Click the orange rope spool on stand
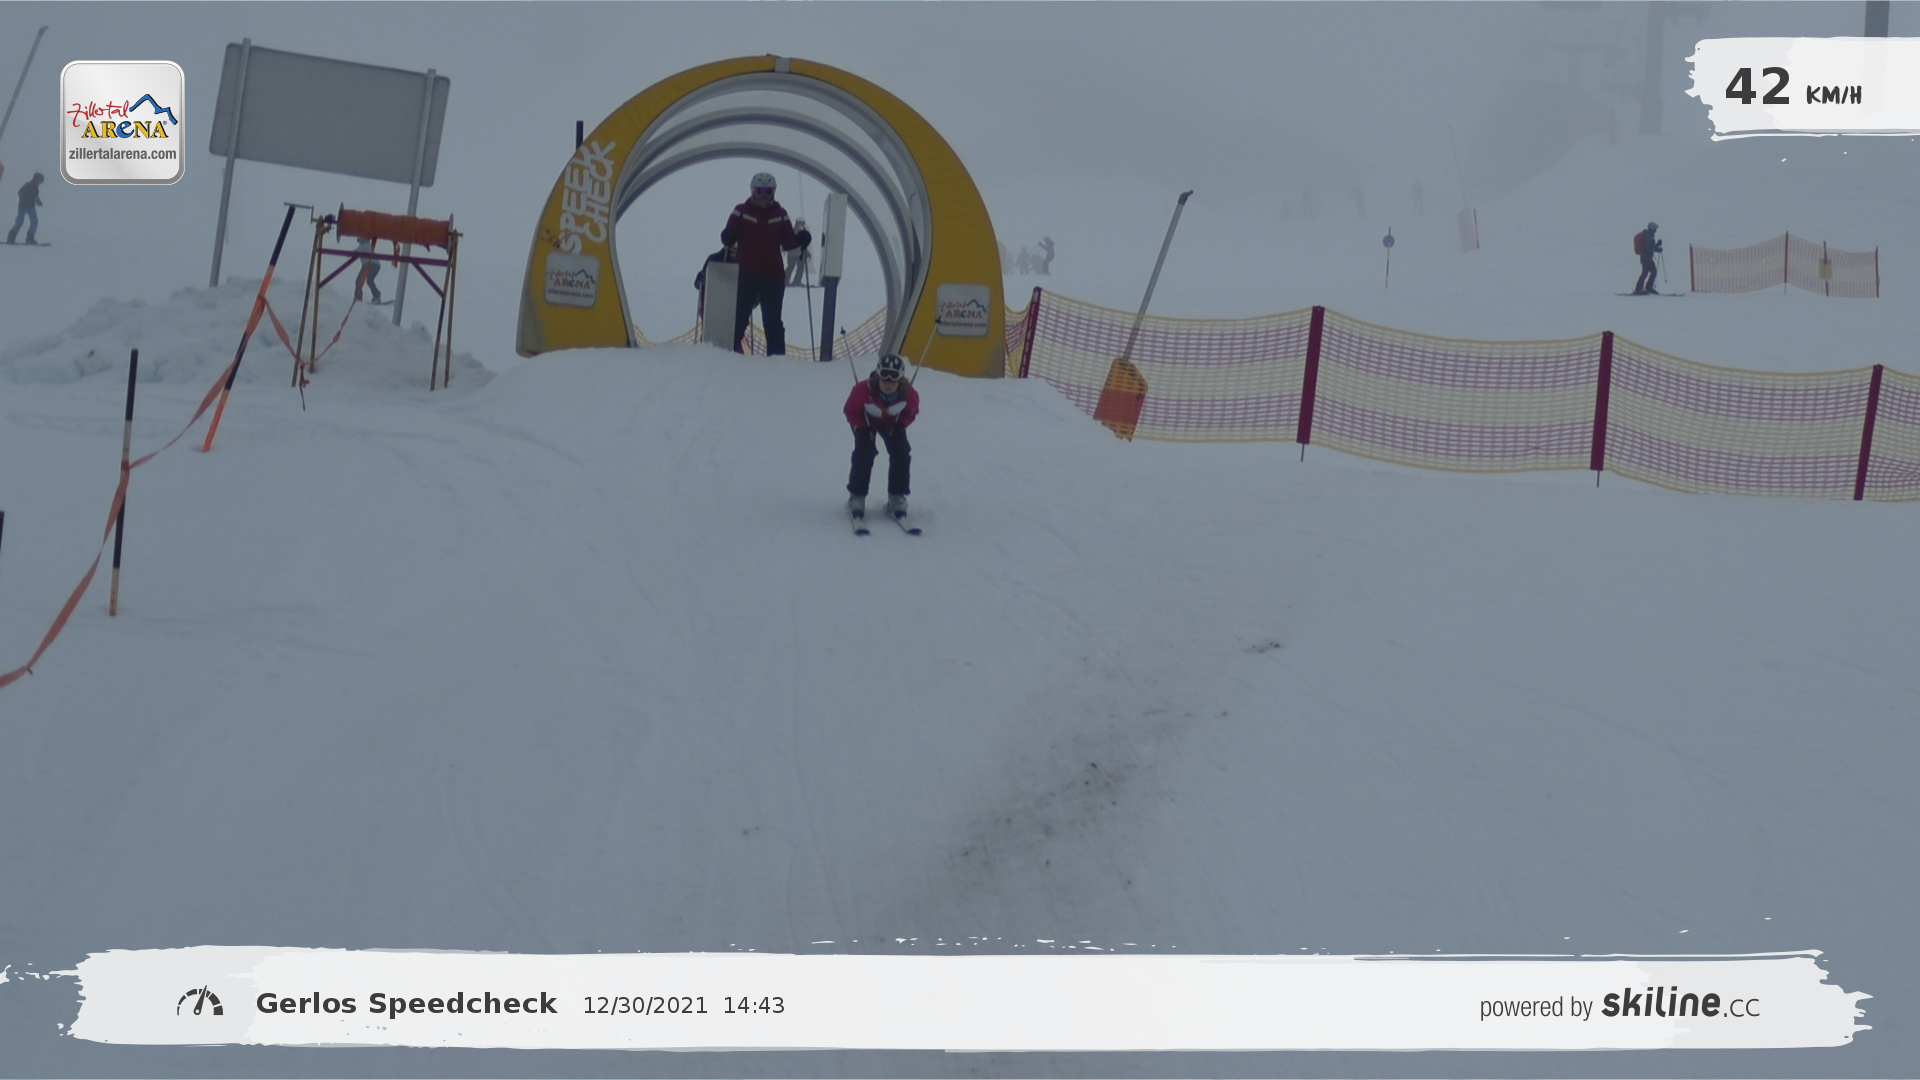The image size is (1920, 1080). [394, 228]
